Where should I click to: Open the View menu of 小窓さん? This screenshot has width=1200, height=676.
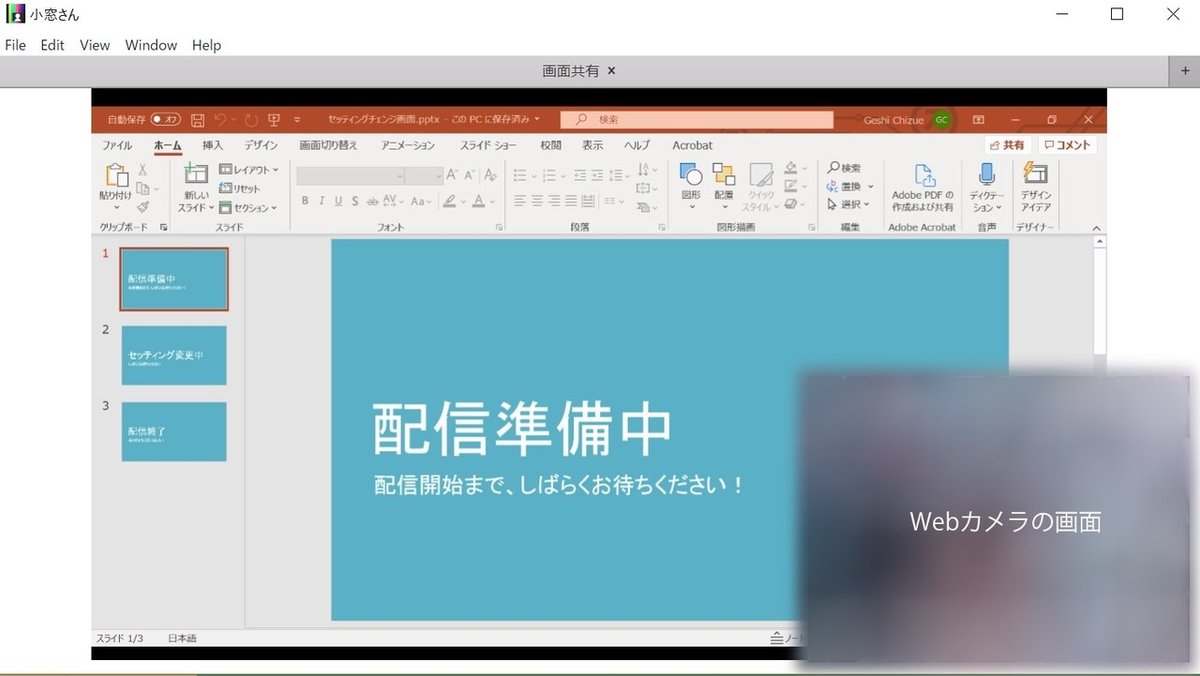[x=94, y=45]
